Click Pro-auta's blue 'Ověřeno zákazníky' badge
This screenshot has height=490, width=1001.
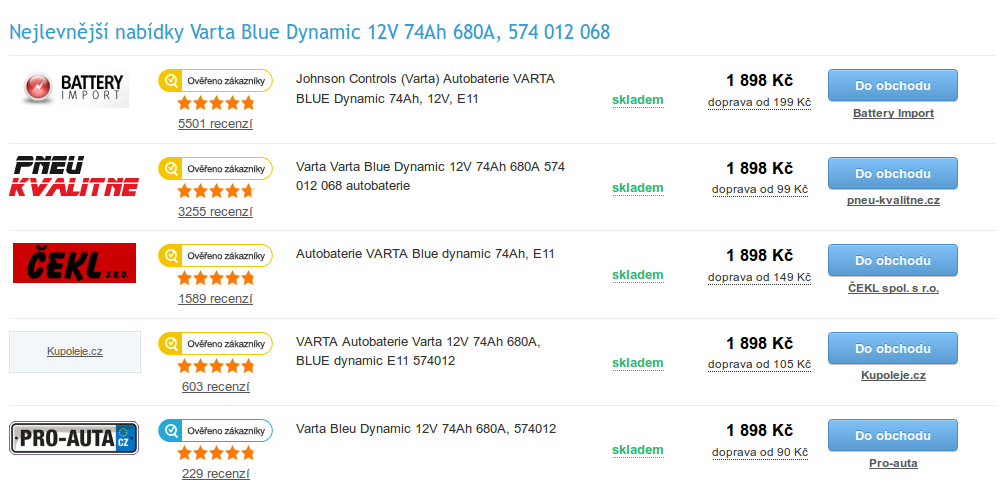[215, 431]
